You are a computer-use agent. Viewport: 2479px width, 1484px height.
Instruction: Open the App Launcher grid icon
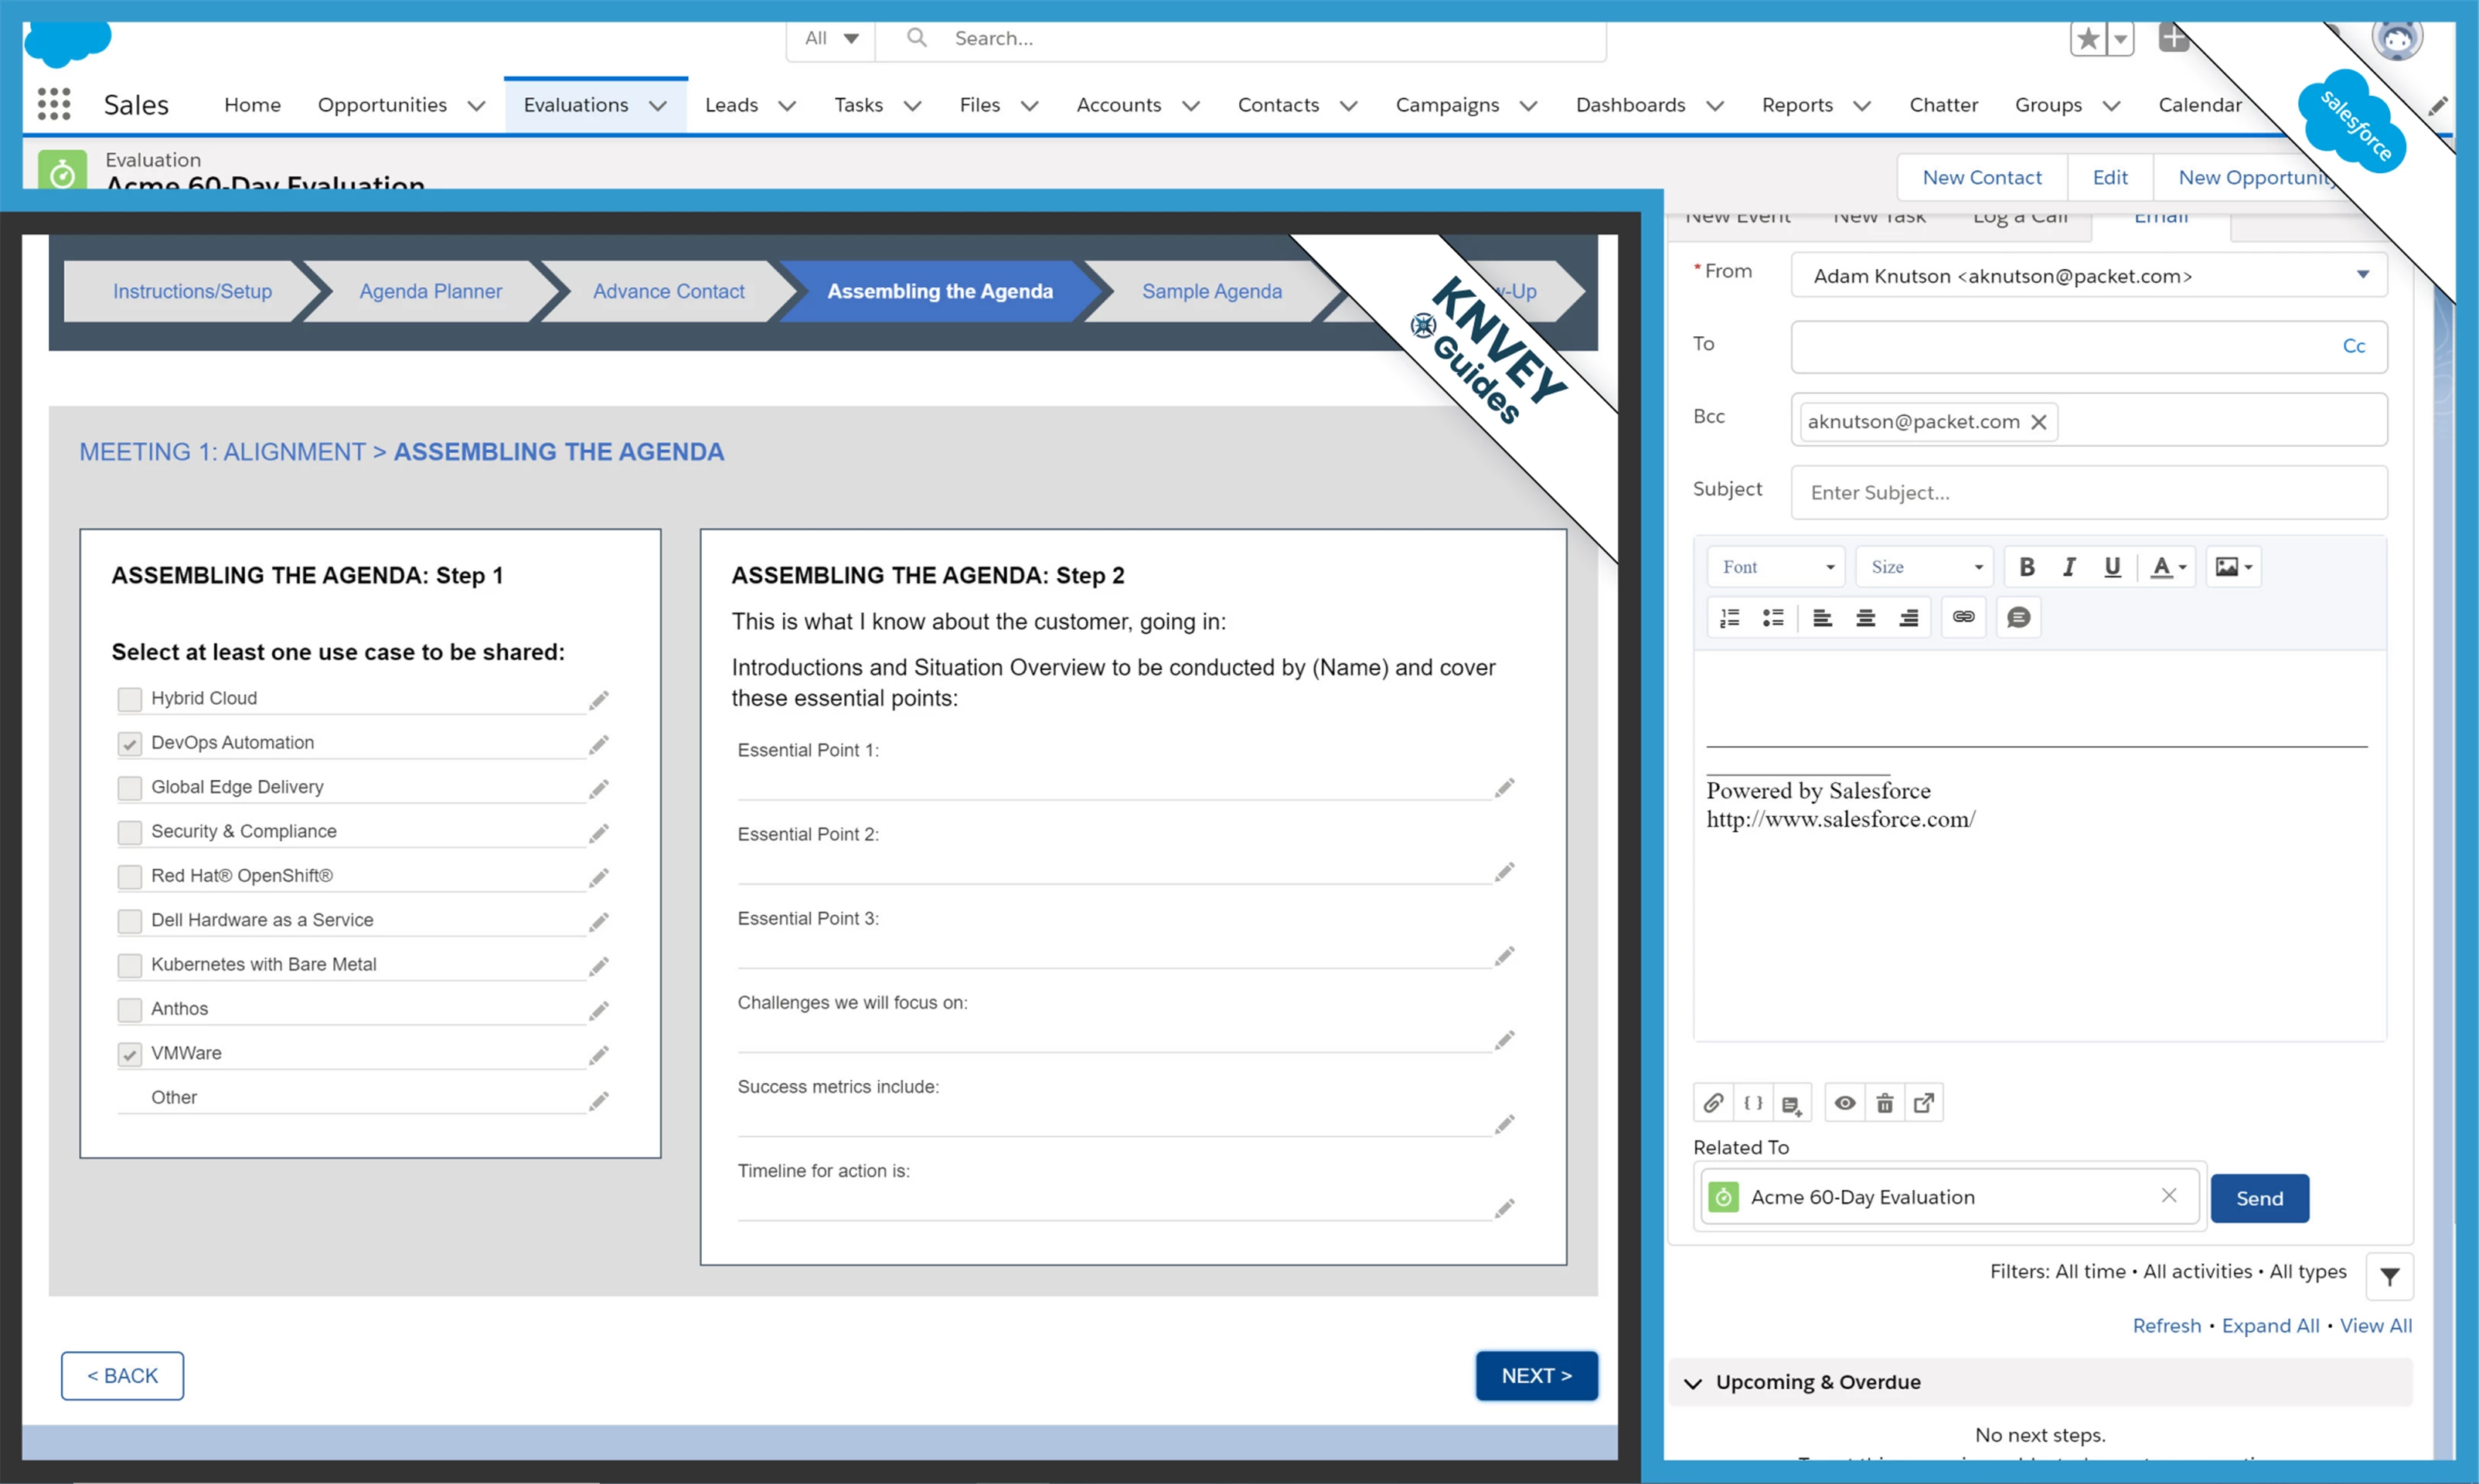coord(54,104)
